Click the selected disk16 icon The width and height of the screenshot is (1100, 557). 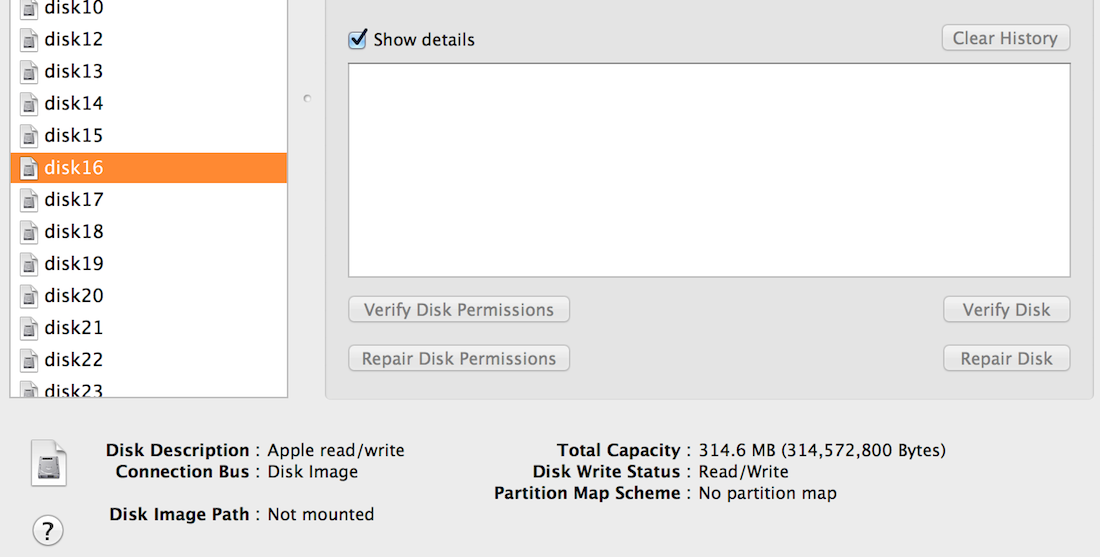pos(29,168)
